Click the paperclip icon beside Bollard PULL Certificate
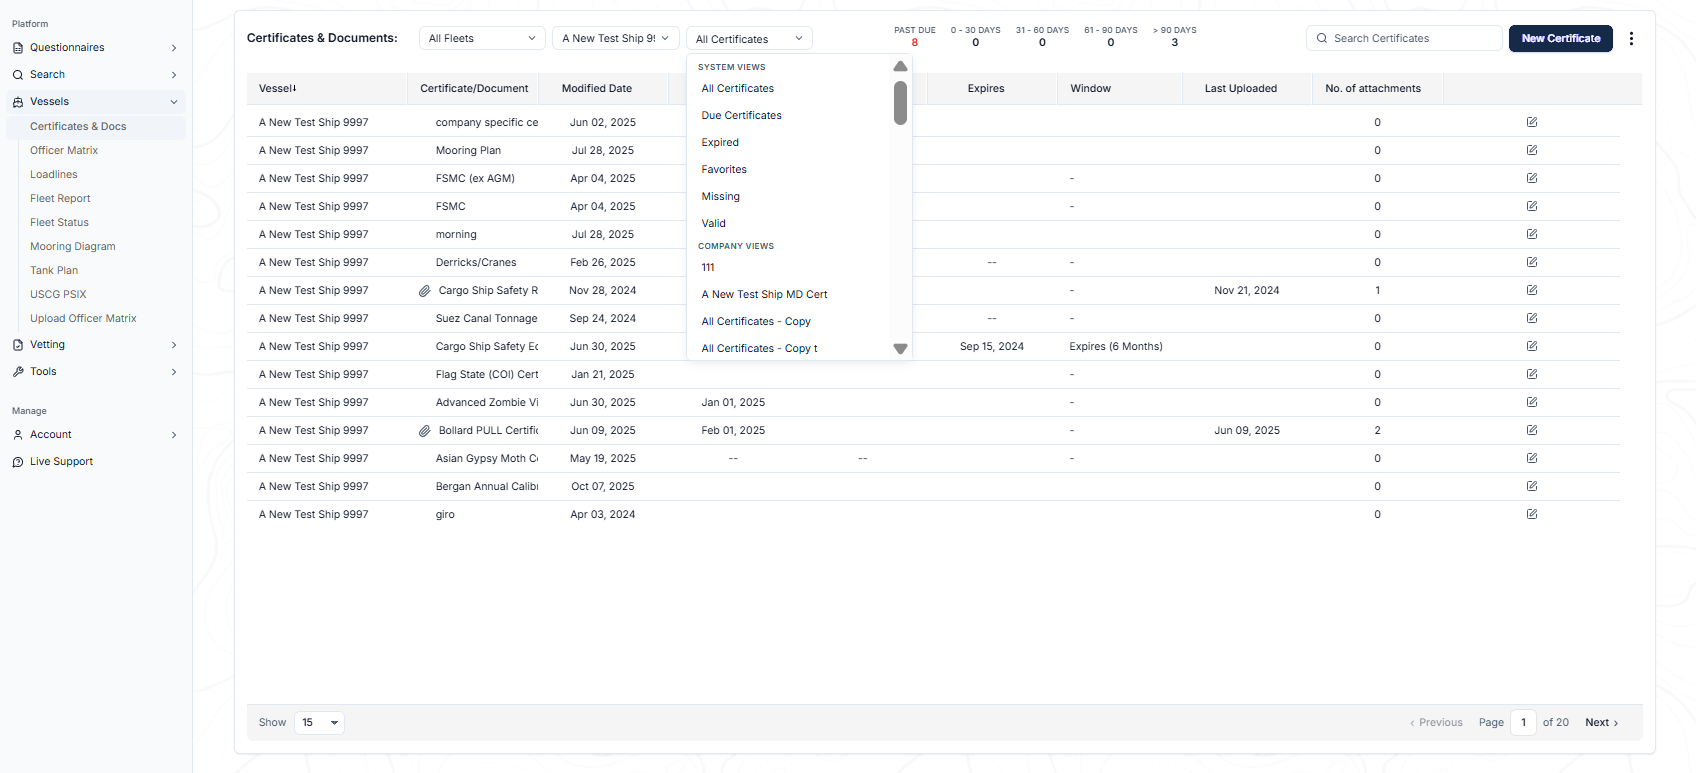This screenshot has width=1696, height=773. [425, 430]
